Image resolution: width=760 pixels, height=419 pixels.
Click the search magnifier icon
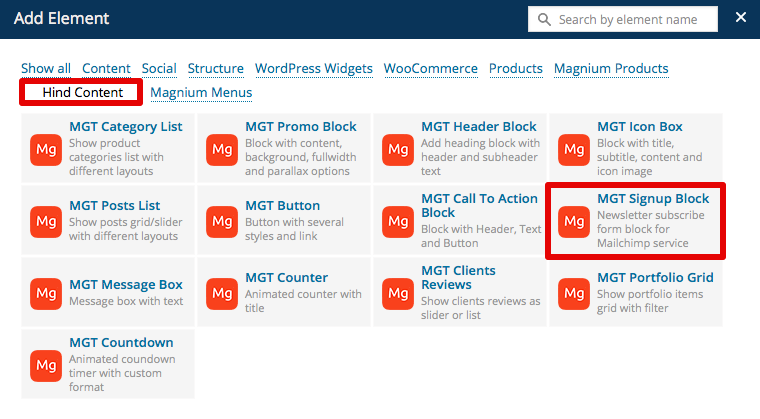click(544, 19)
